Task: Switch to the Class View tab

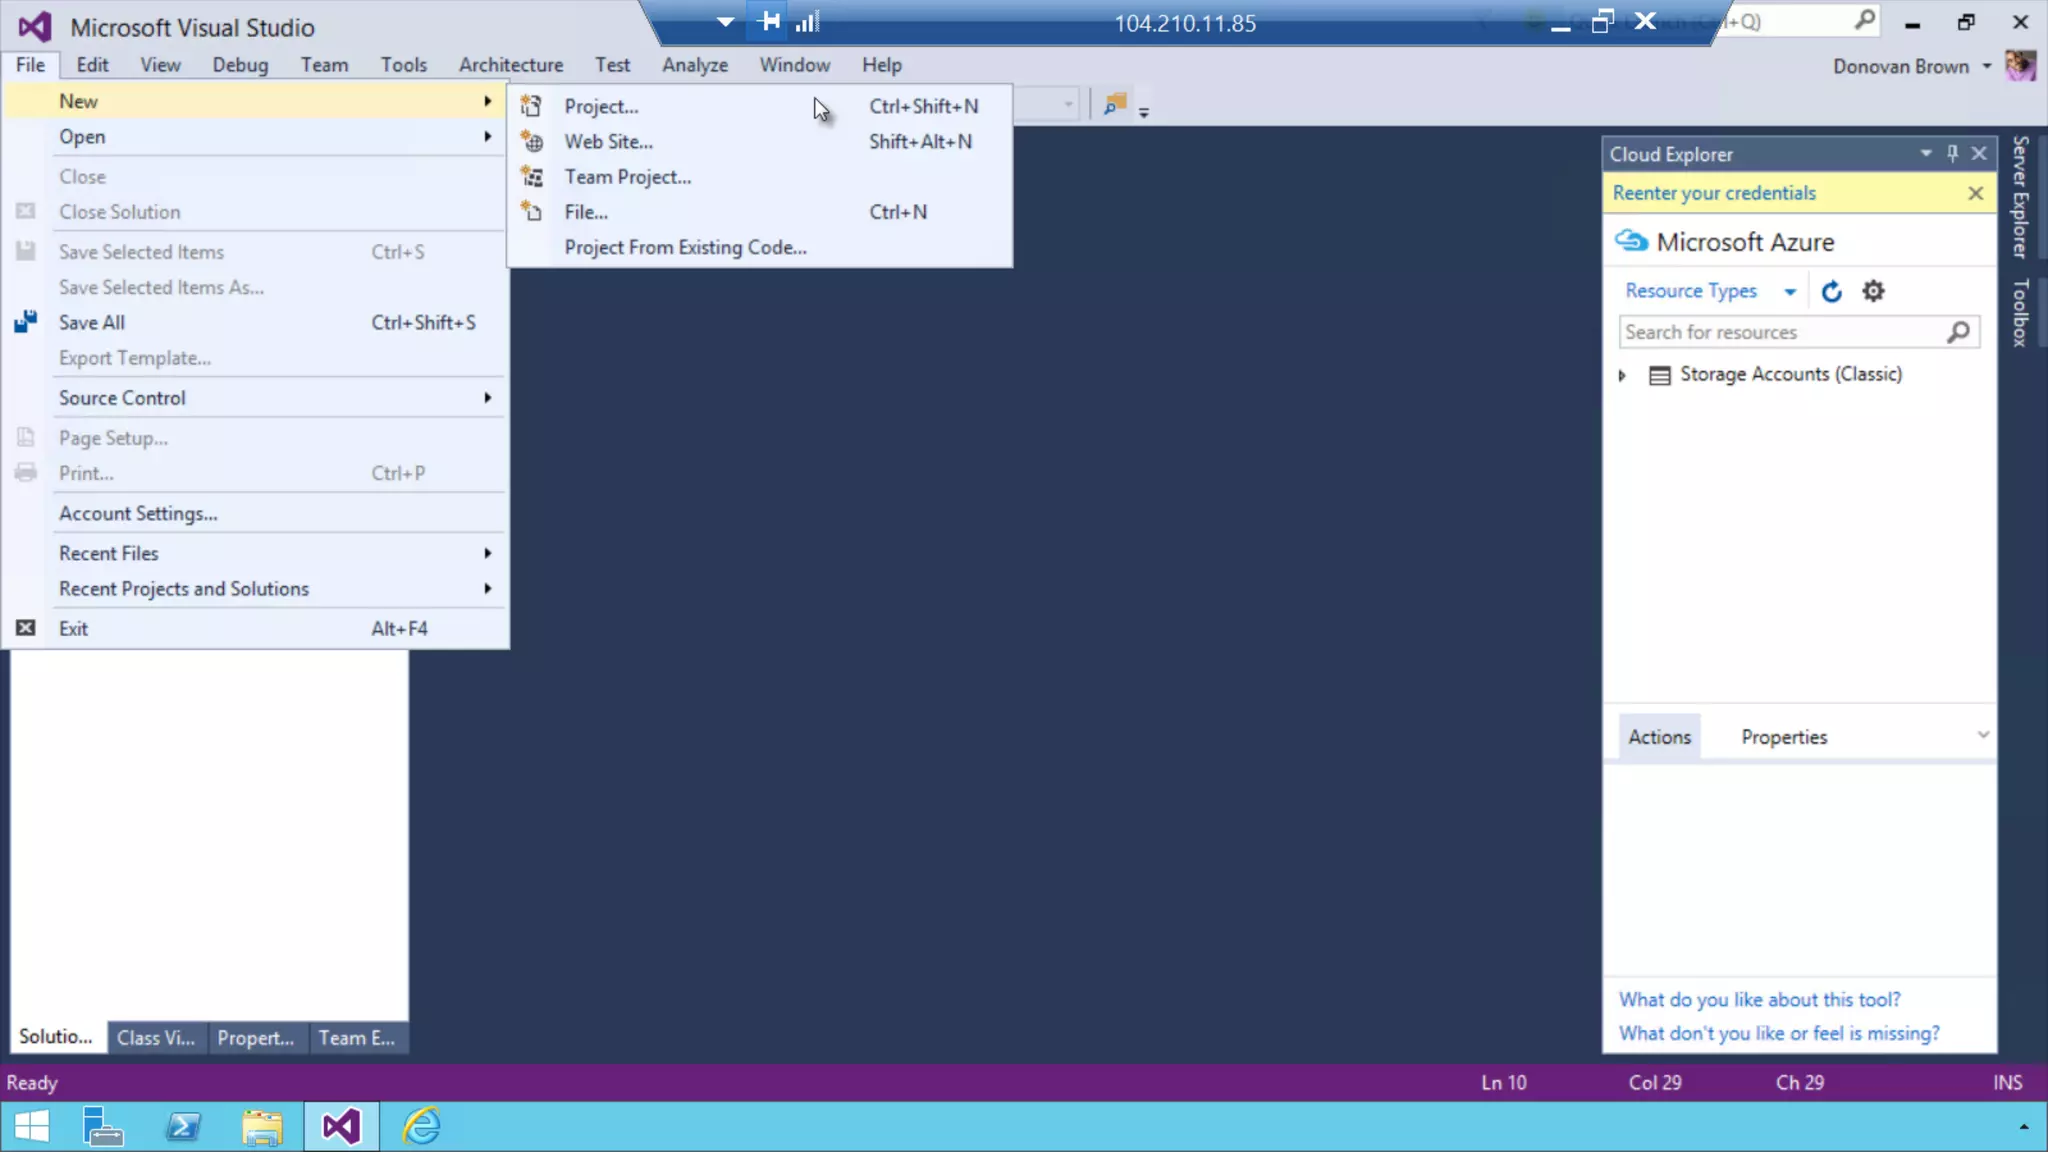Action: click(x=155, y=1038)
